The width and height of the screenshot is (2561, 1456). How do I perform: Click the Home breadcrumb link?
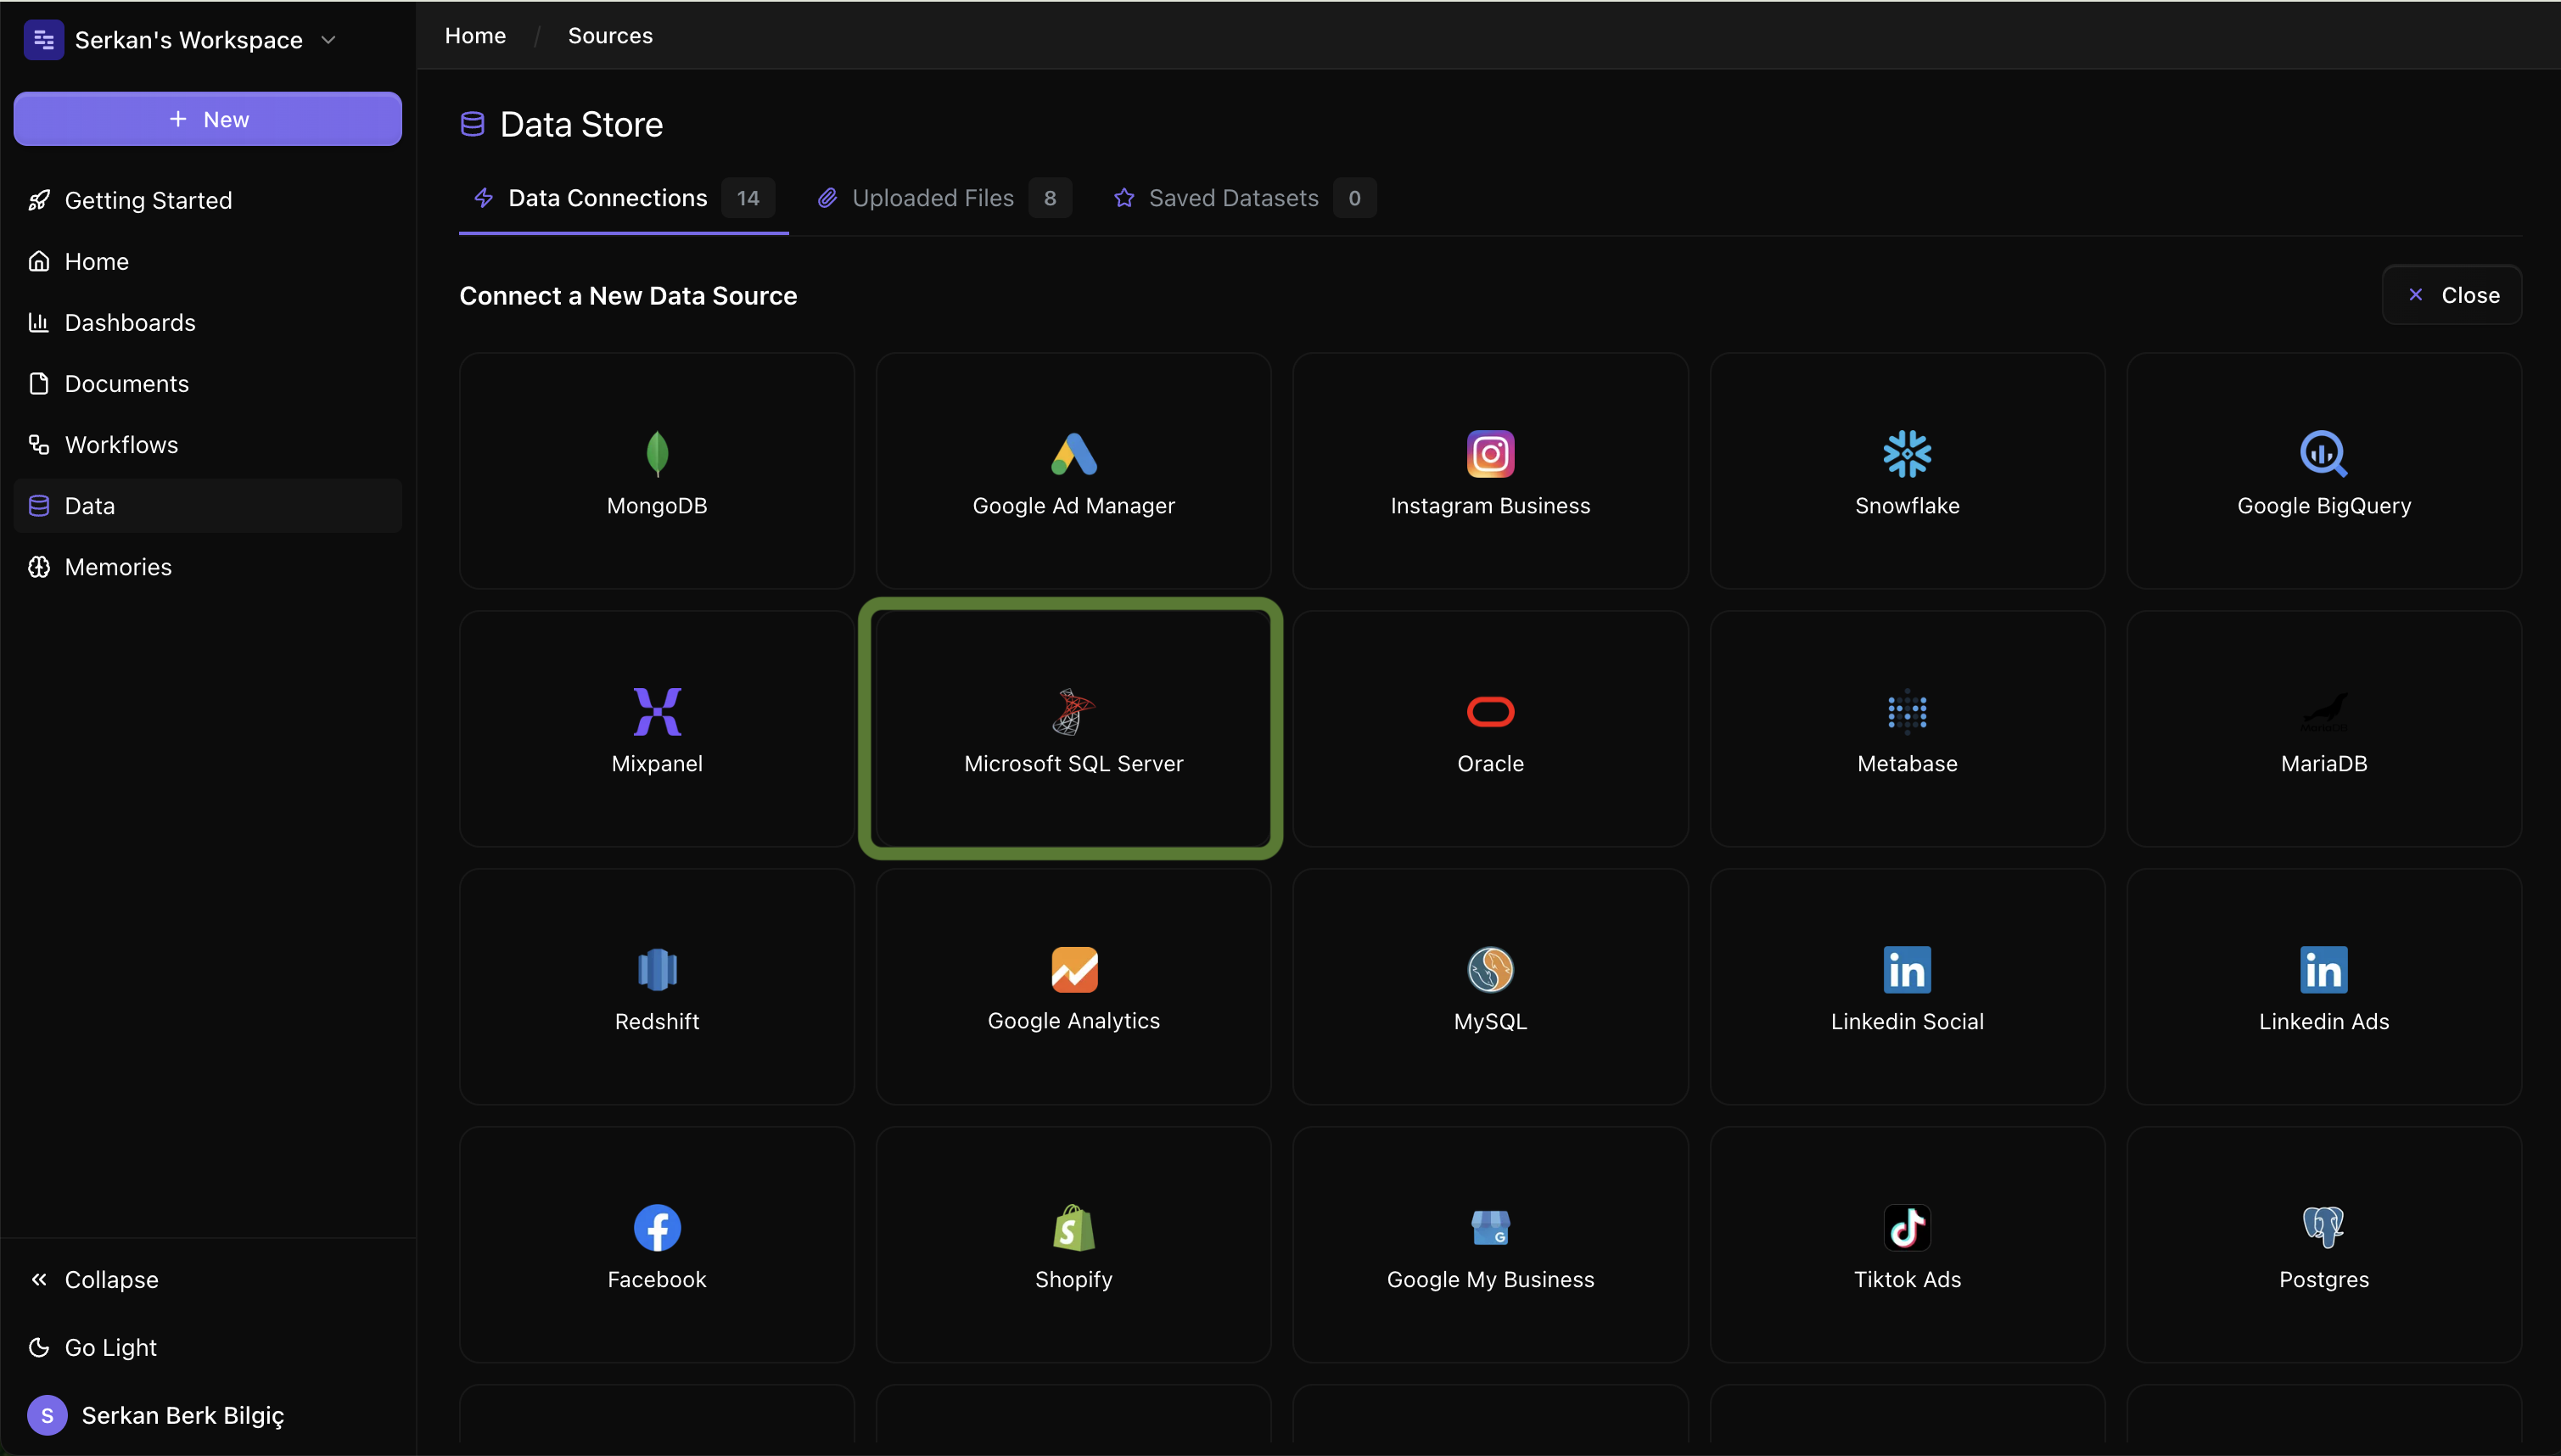(475, 36)
